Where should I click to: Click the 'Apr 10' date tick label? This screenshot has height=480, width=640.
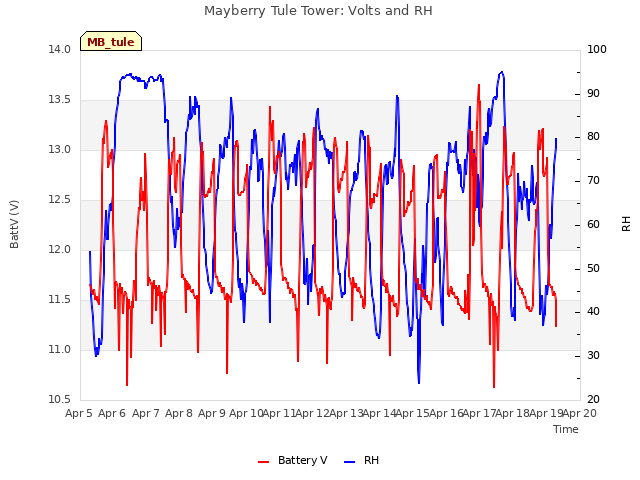pos(246,413)
